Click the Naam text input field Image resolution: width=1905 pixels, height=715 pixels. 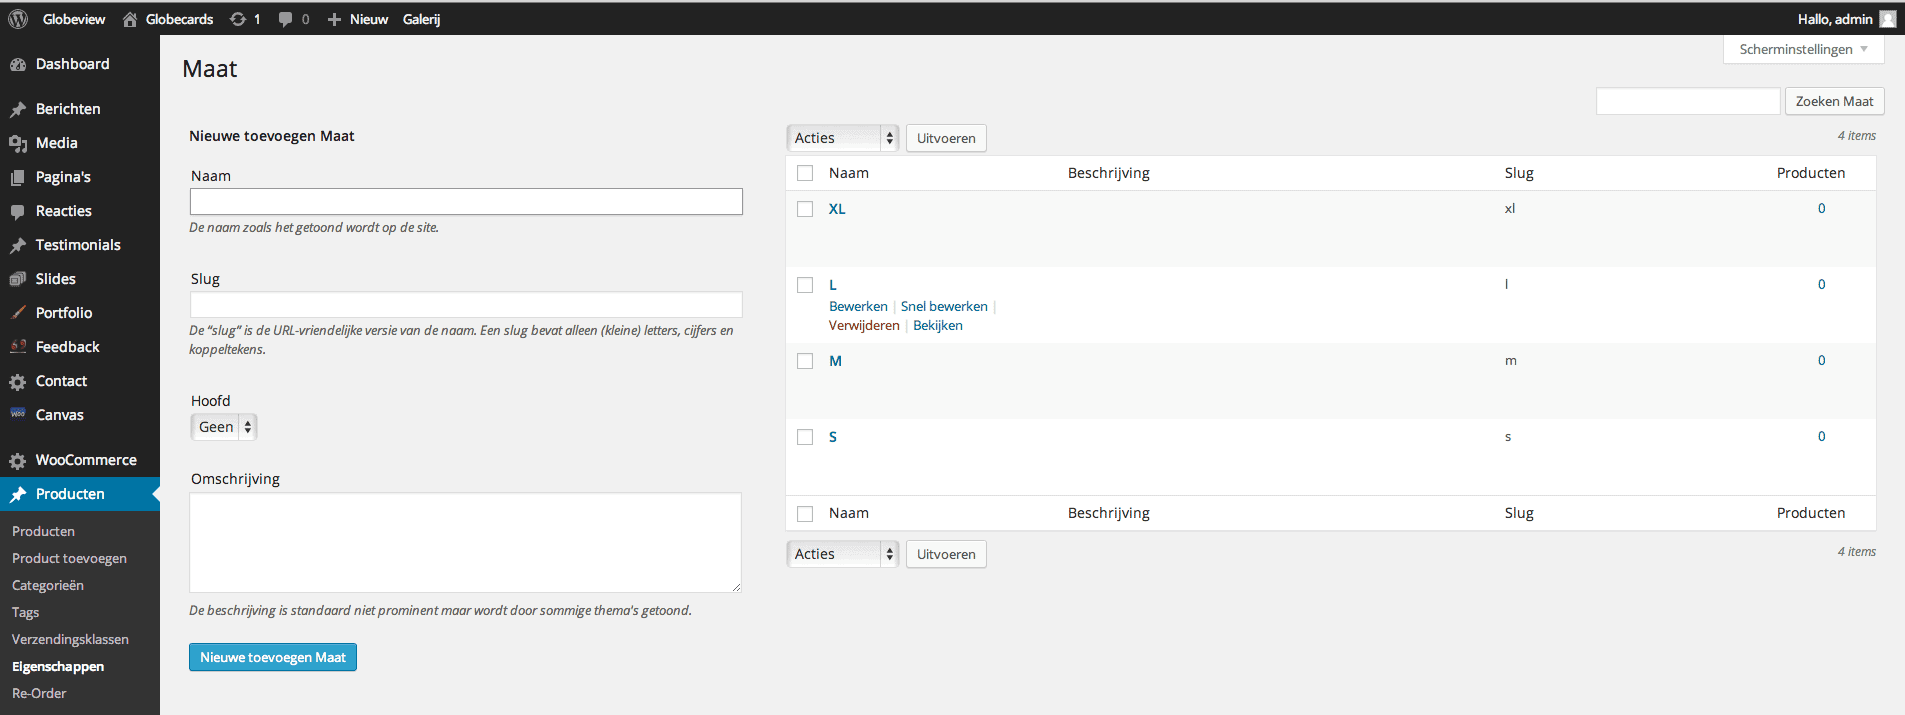coord(466,201)
